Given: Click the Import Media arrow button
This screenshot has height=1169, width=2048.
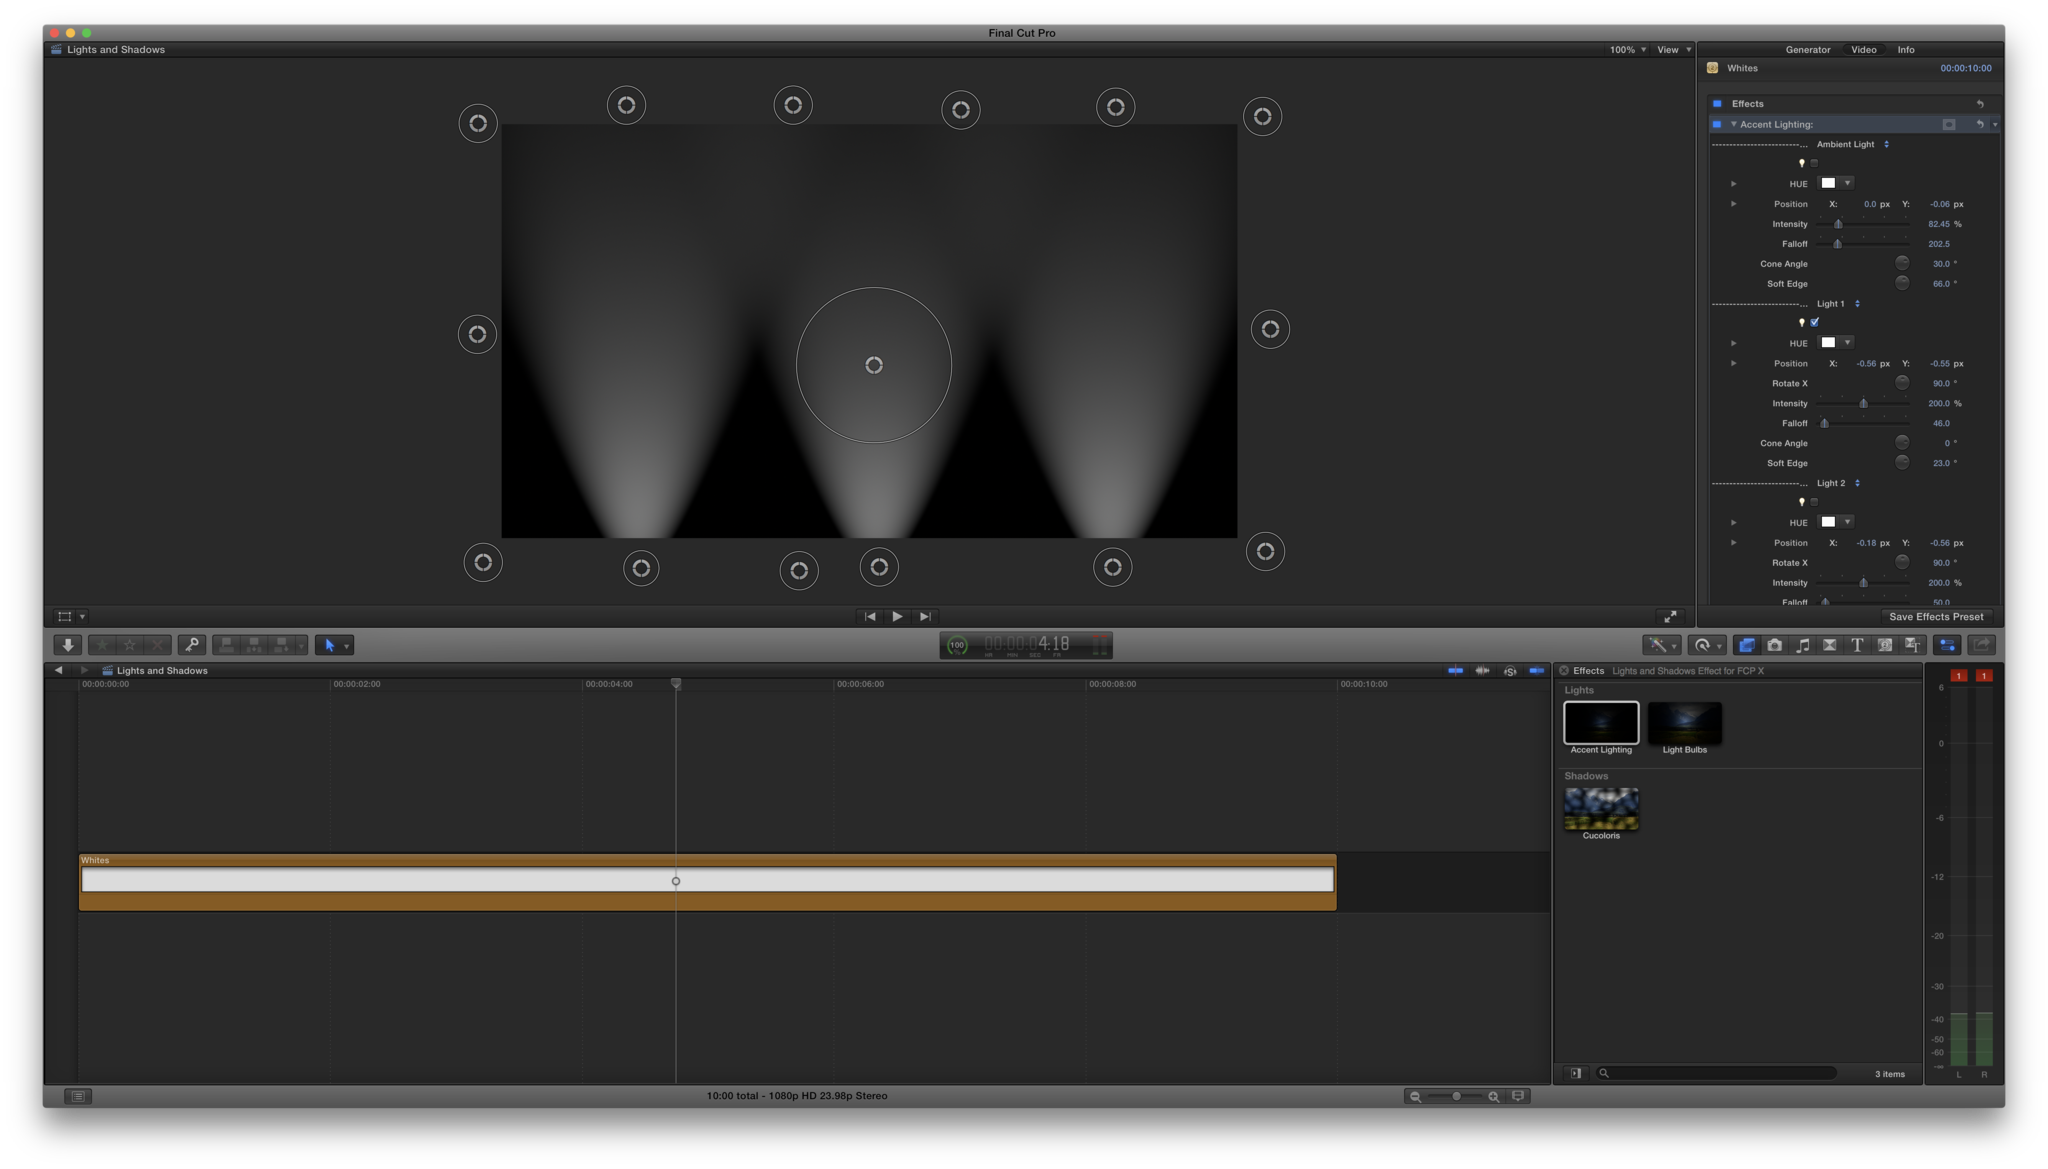Looking at the screenshot, I should 67,646.
